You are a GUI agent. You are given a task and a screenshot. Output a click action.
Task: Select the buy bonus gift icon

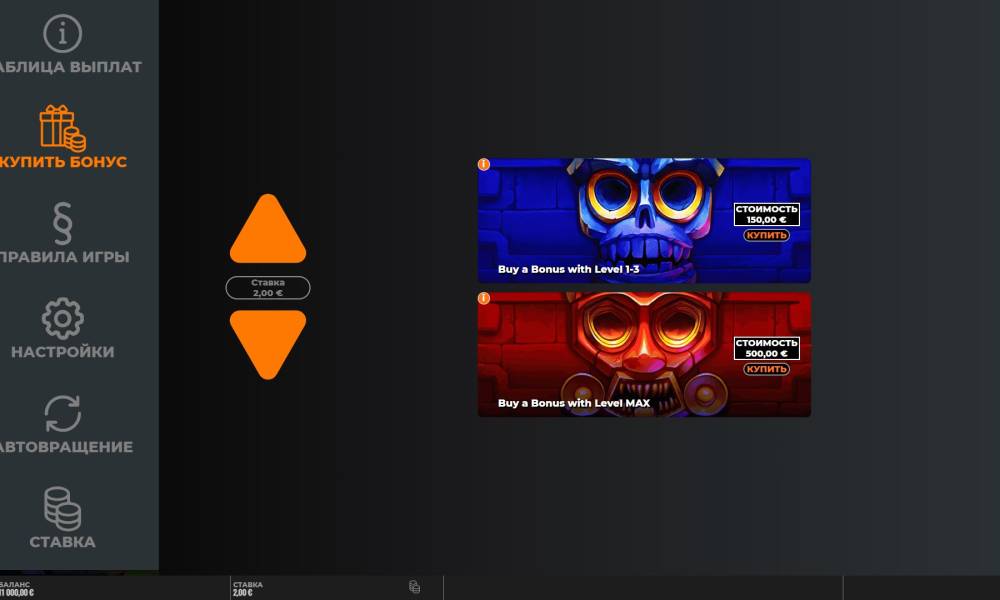point(62,128)
